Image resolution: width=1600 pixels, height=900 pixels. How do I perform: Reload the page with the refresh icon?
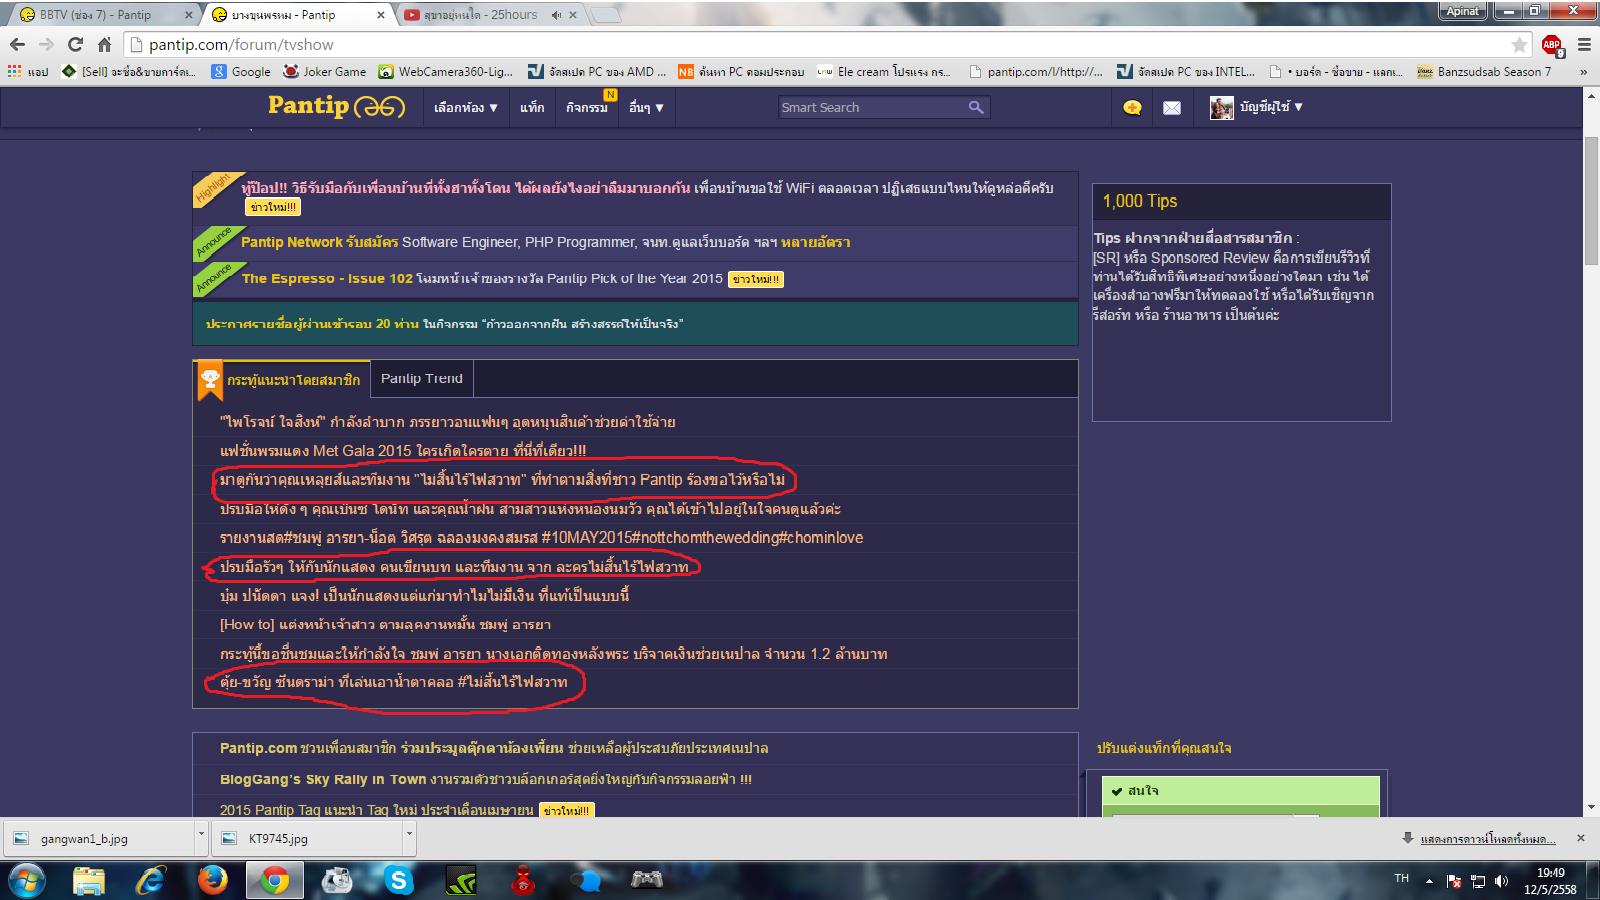75,44
